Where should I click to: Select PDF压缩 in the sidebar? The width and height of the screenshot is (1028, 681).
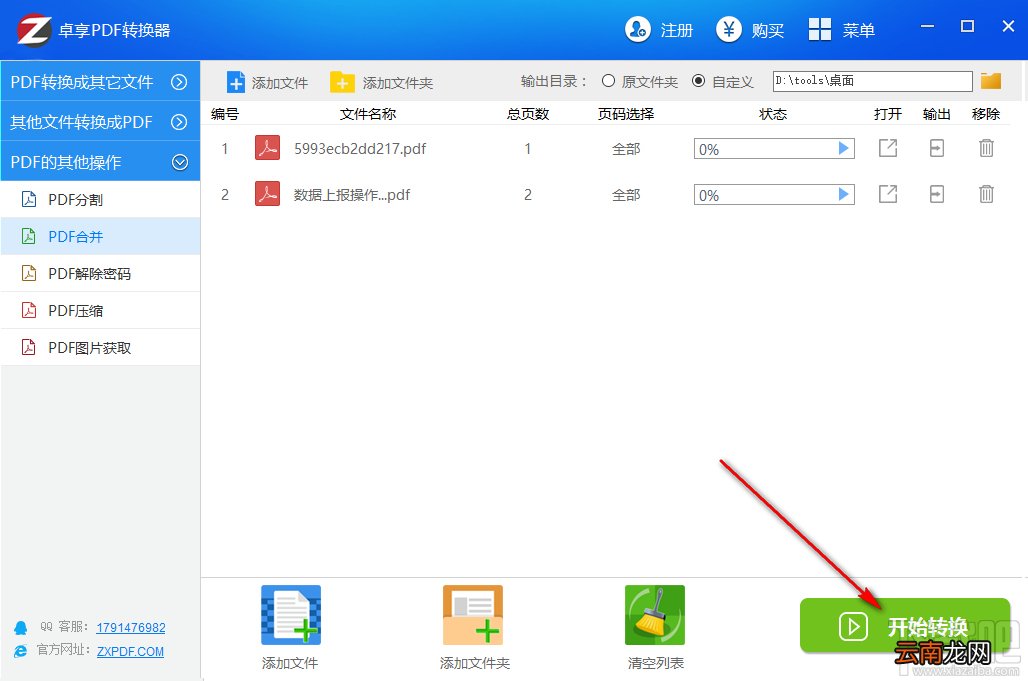coord(100,311)
